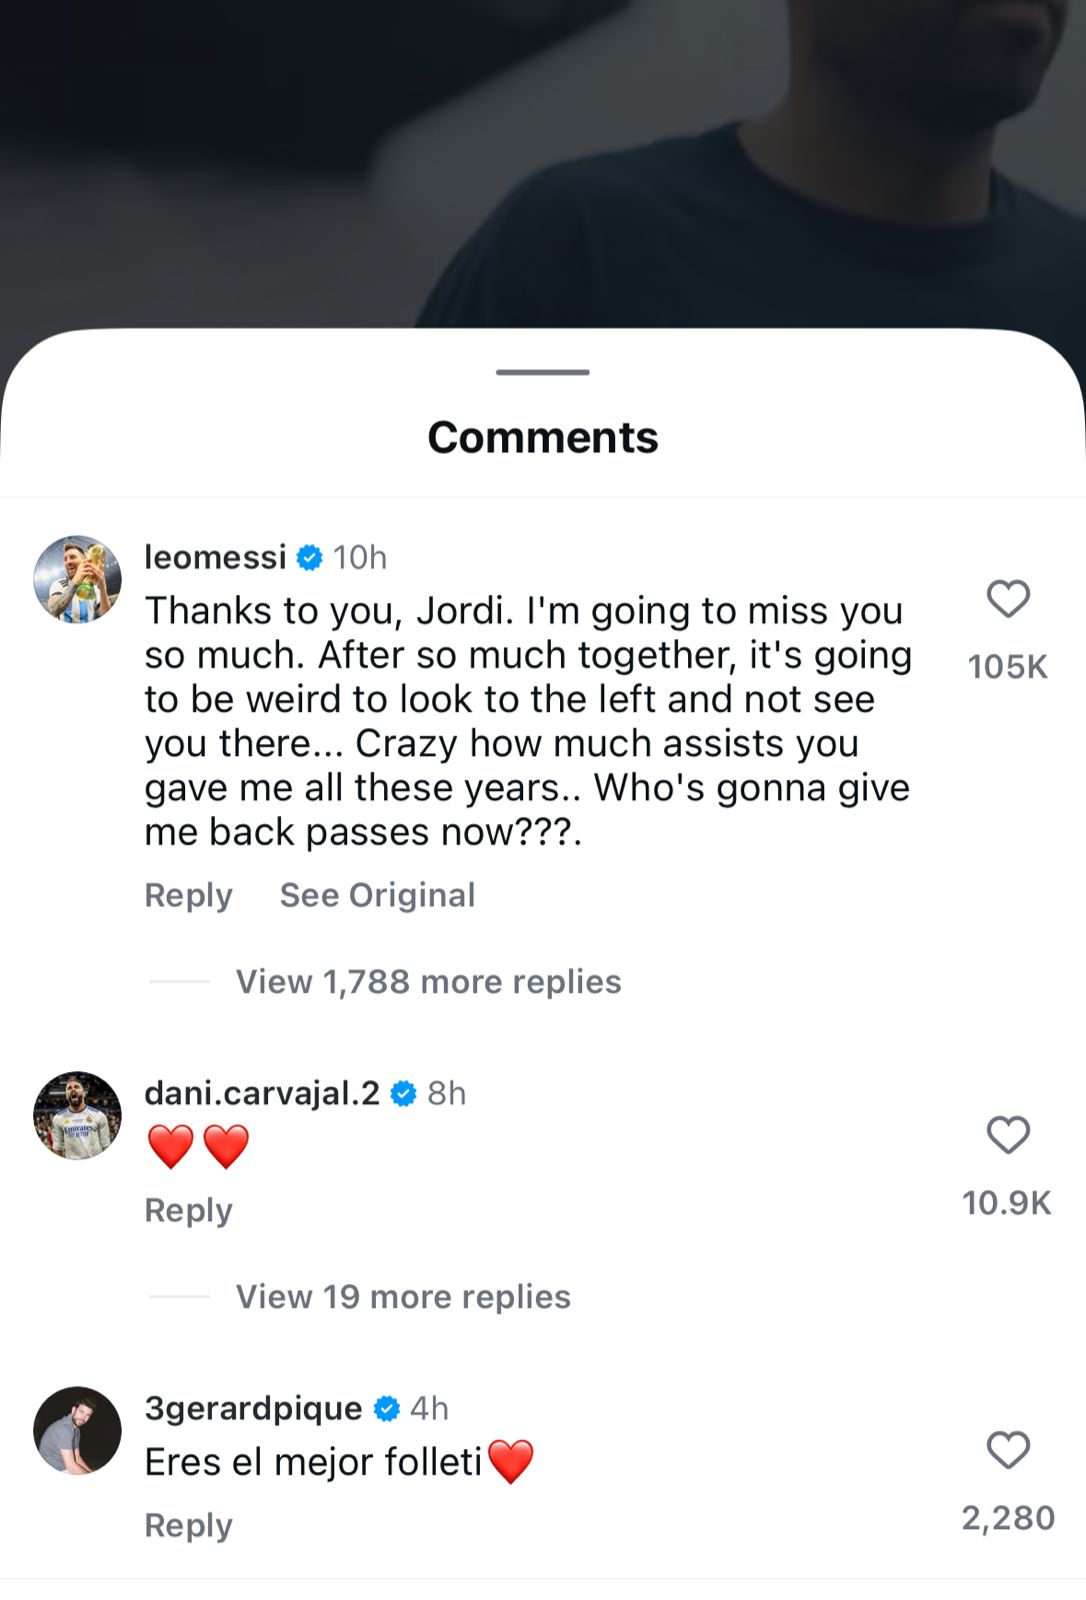Reply to leomessi's comment
This screenshot has width=1086, height=1600.
click(x=187, y=895)
